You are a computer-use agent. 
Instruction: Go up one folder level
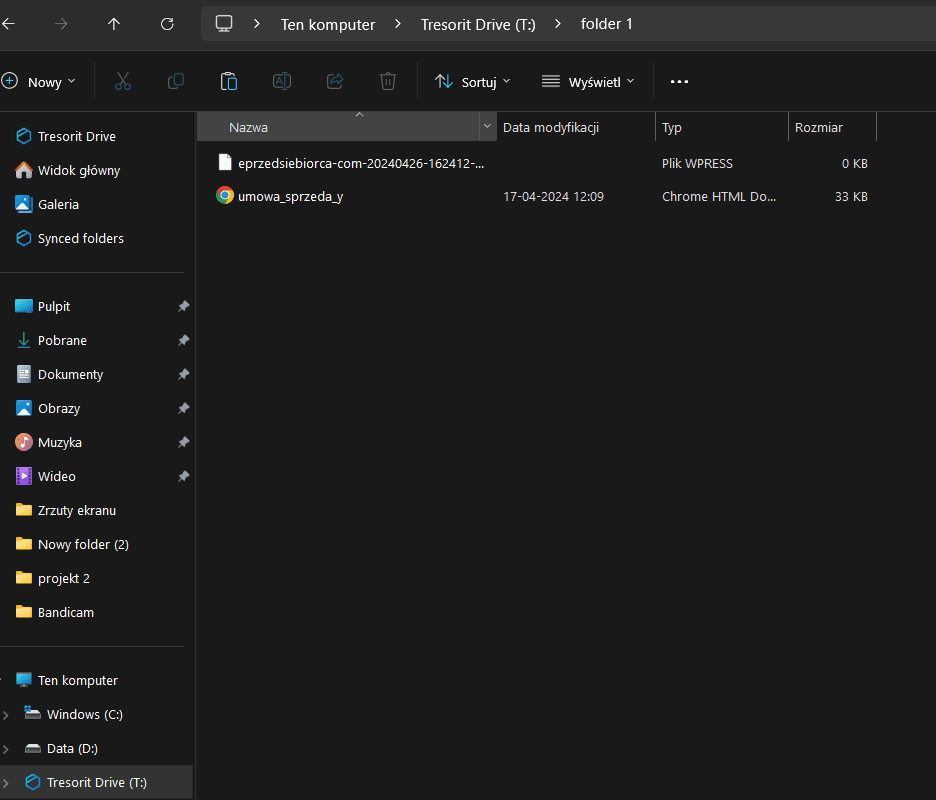[114, 23]
